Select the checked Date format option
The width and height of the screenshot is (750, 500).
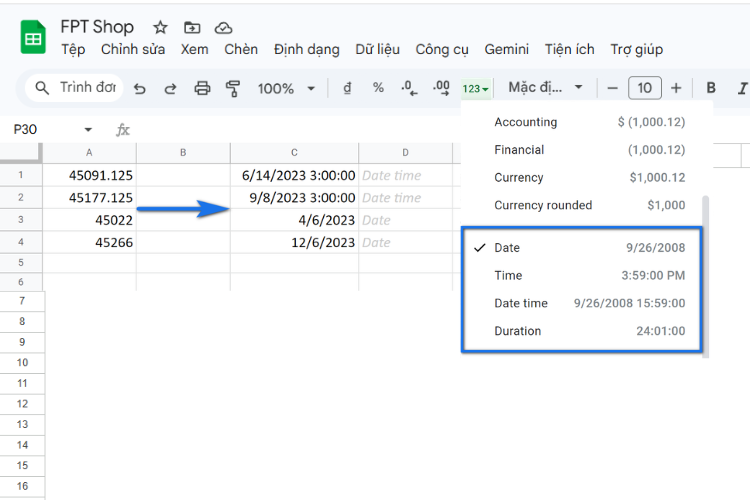582,248
